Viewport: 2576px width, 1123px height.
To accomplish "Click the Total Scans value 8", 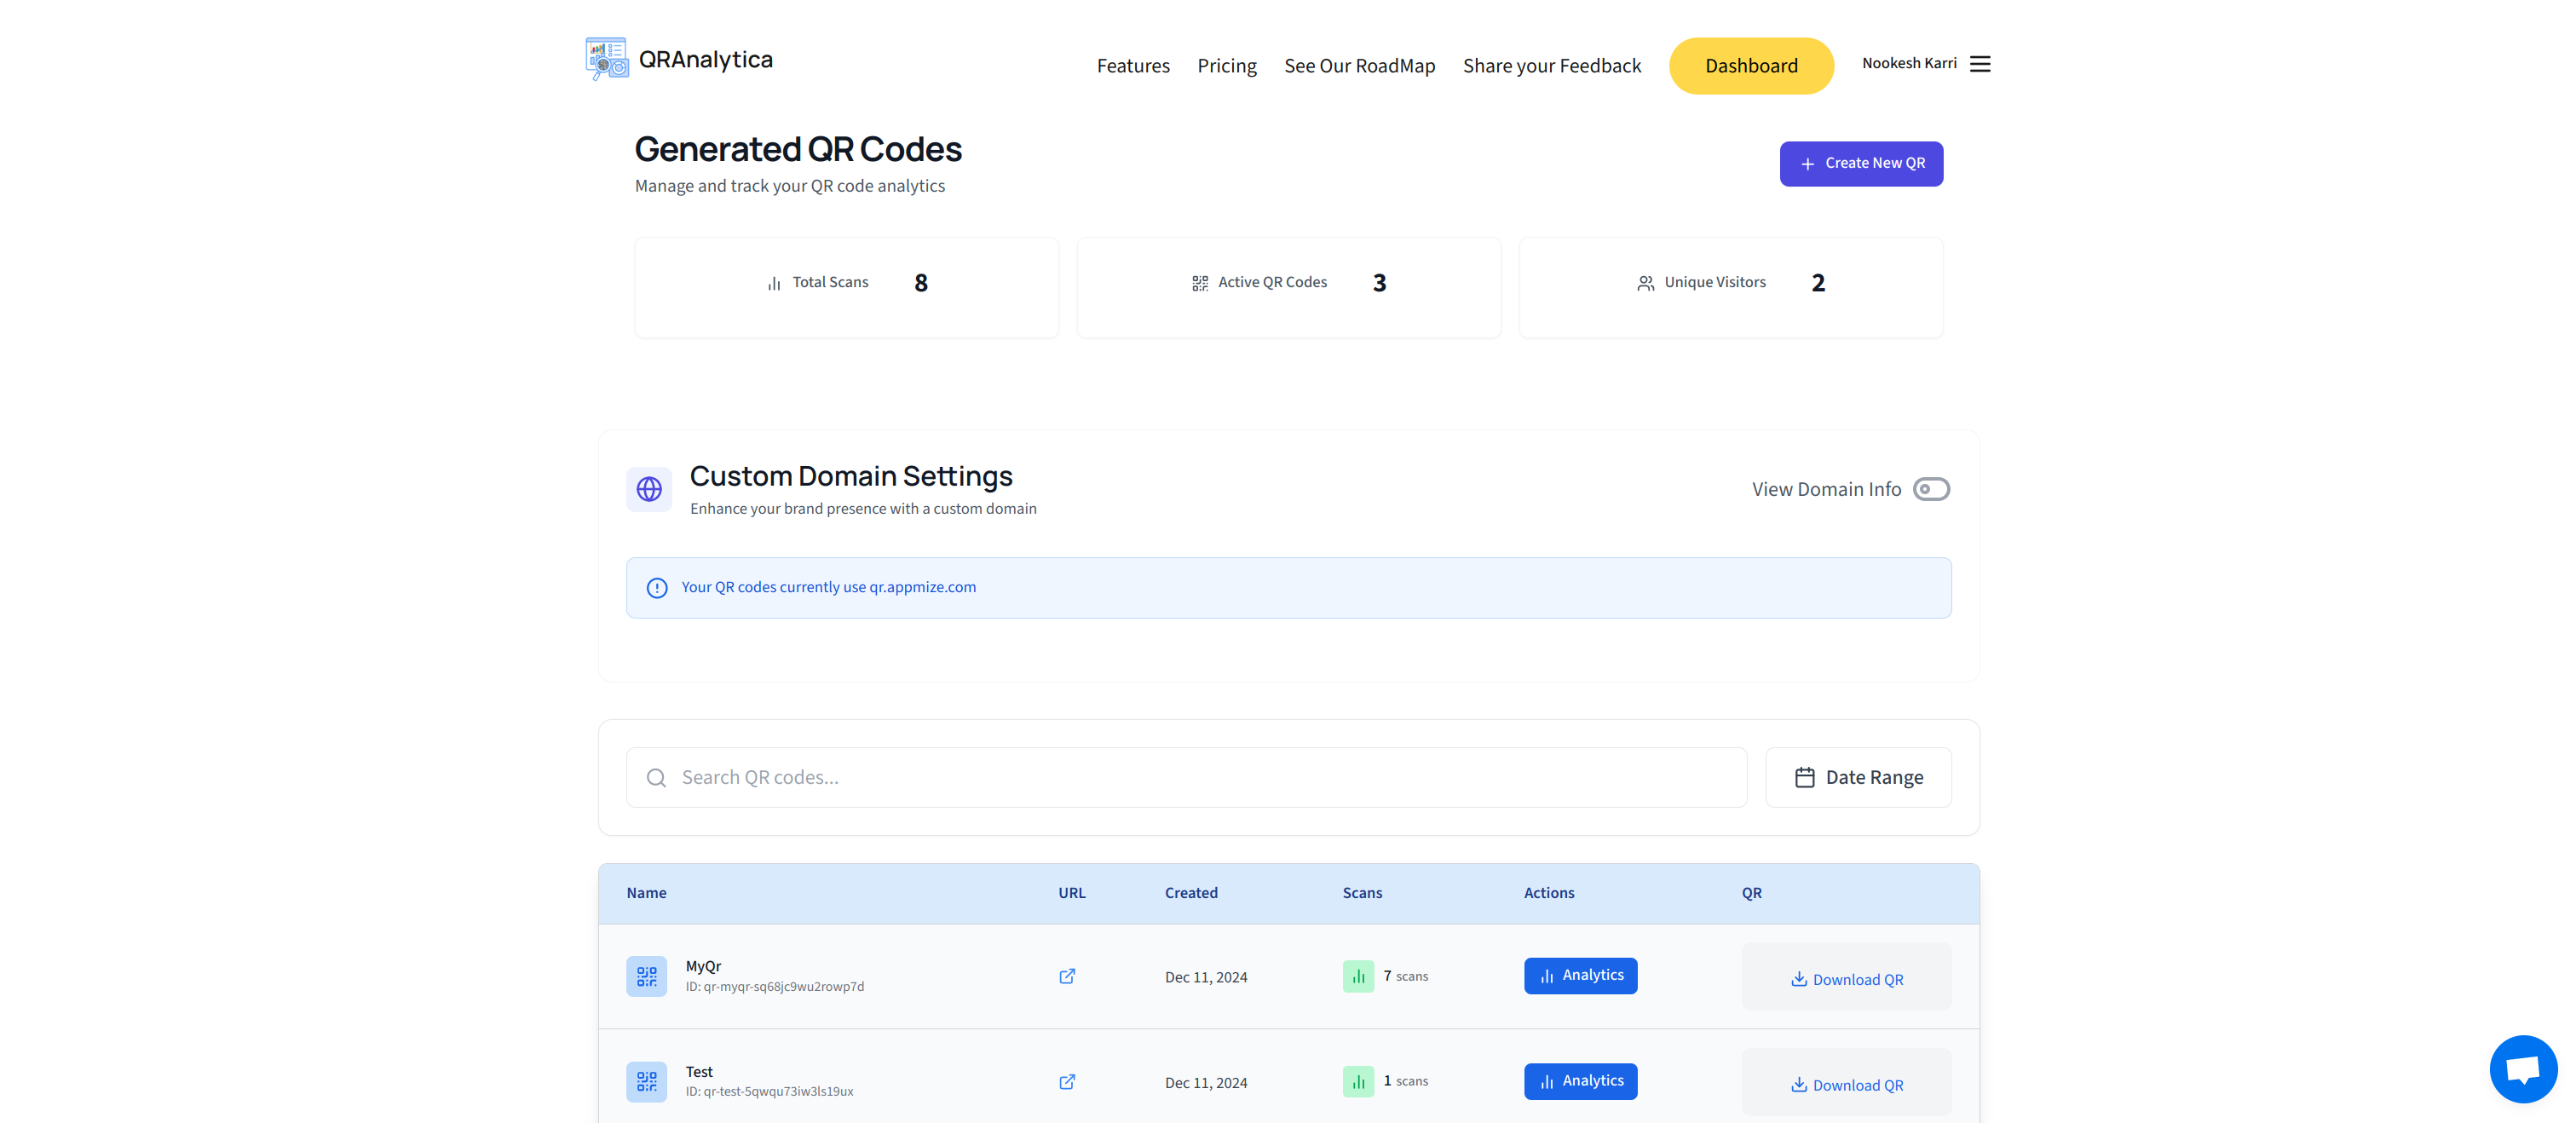I will 921,283.
